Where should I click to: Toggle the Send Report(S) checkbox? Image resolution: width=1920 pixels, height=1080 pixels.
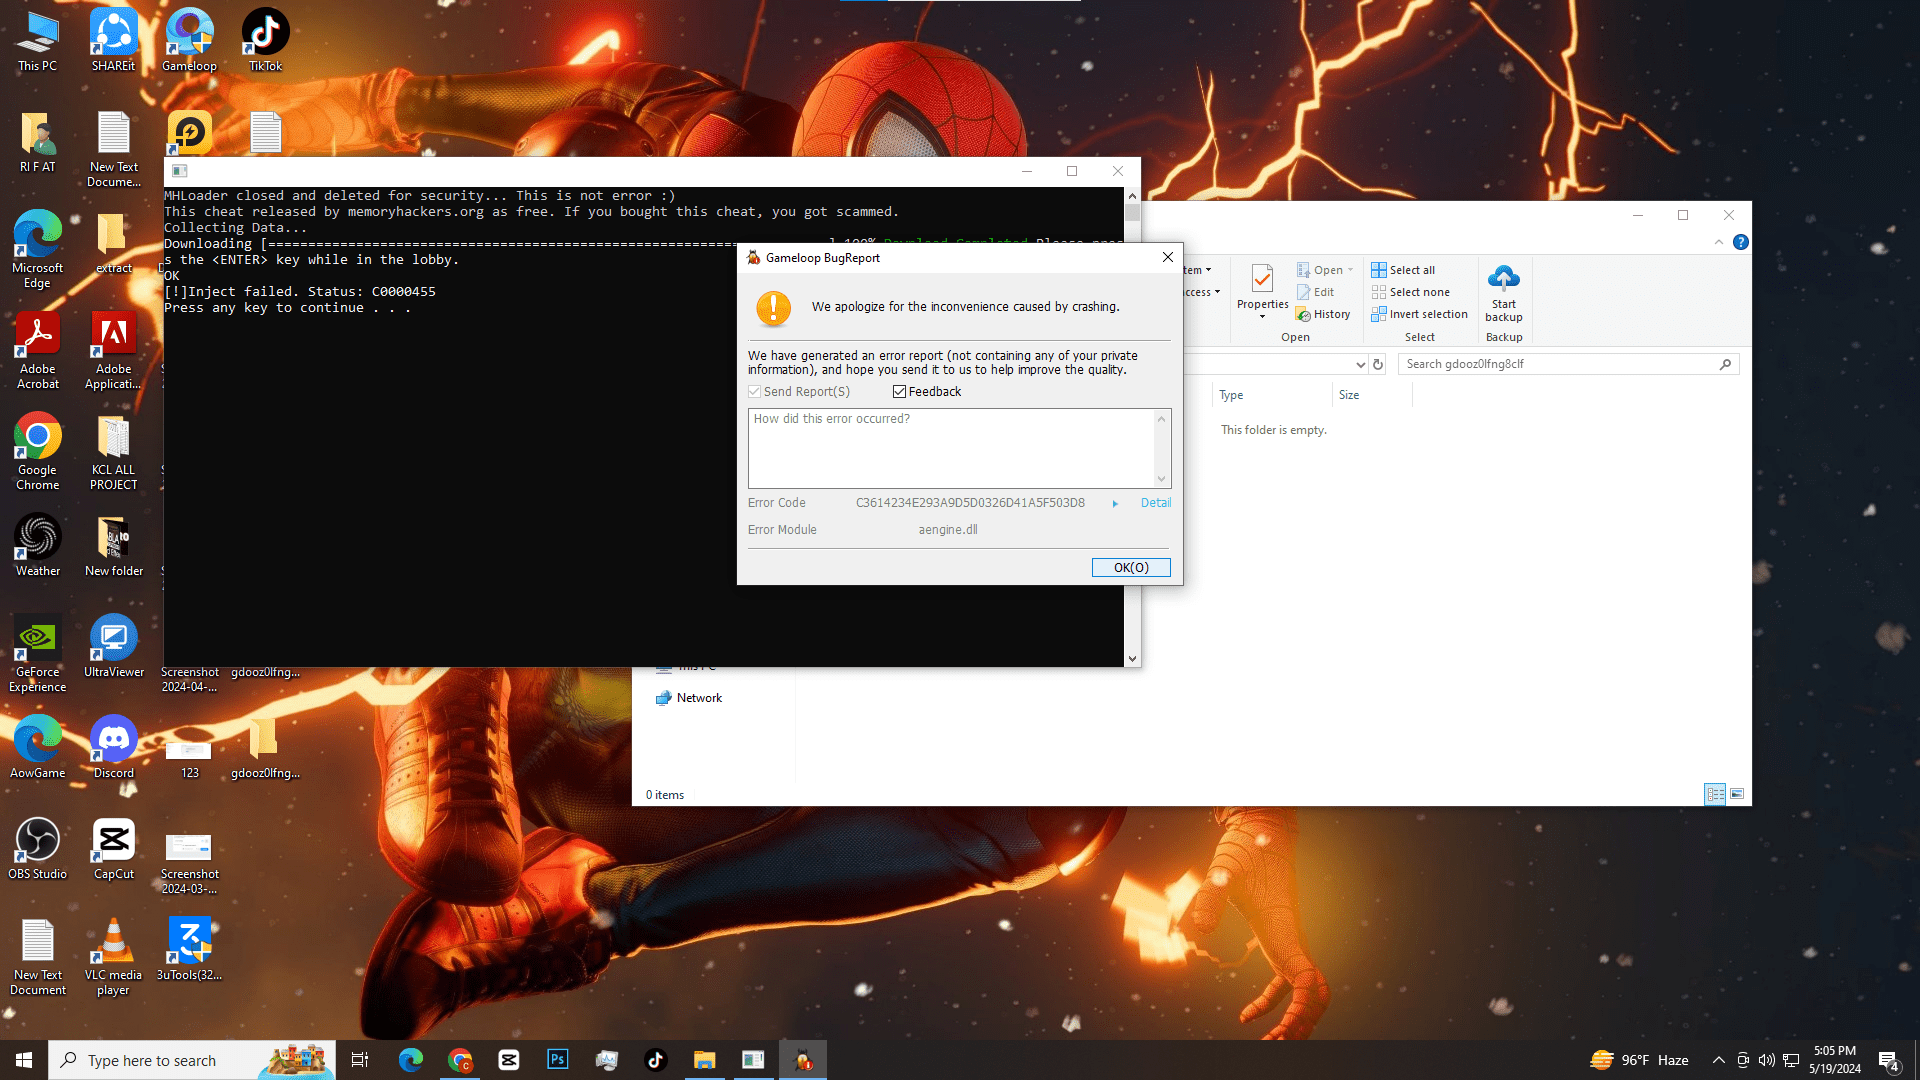tap(755, 392)
